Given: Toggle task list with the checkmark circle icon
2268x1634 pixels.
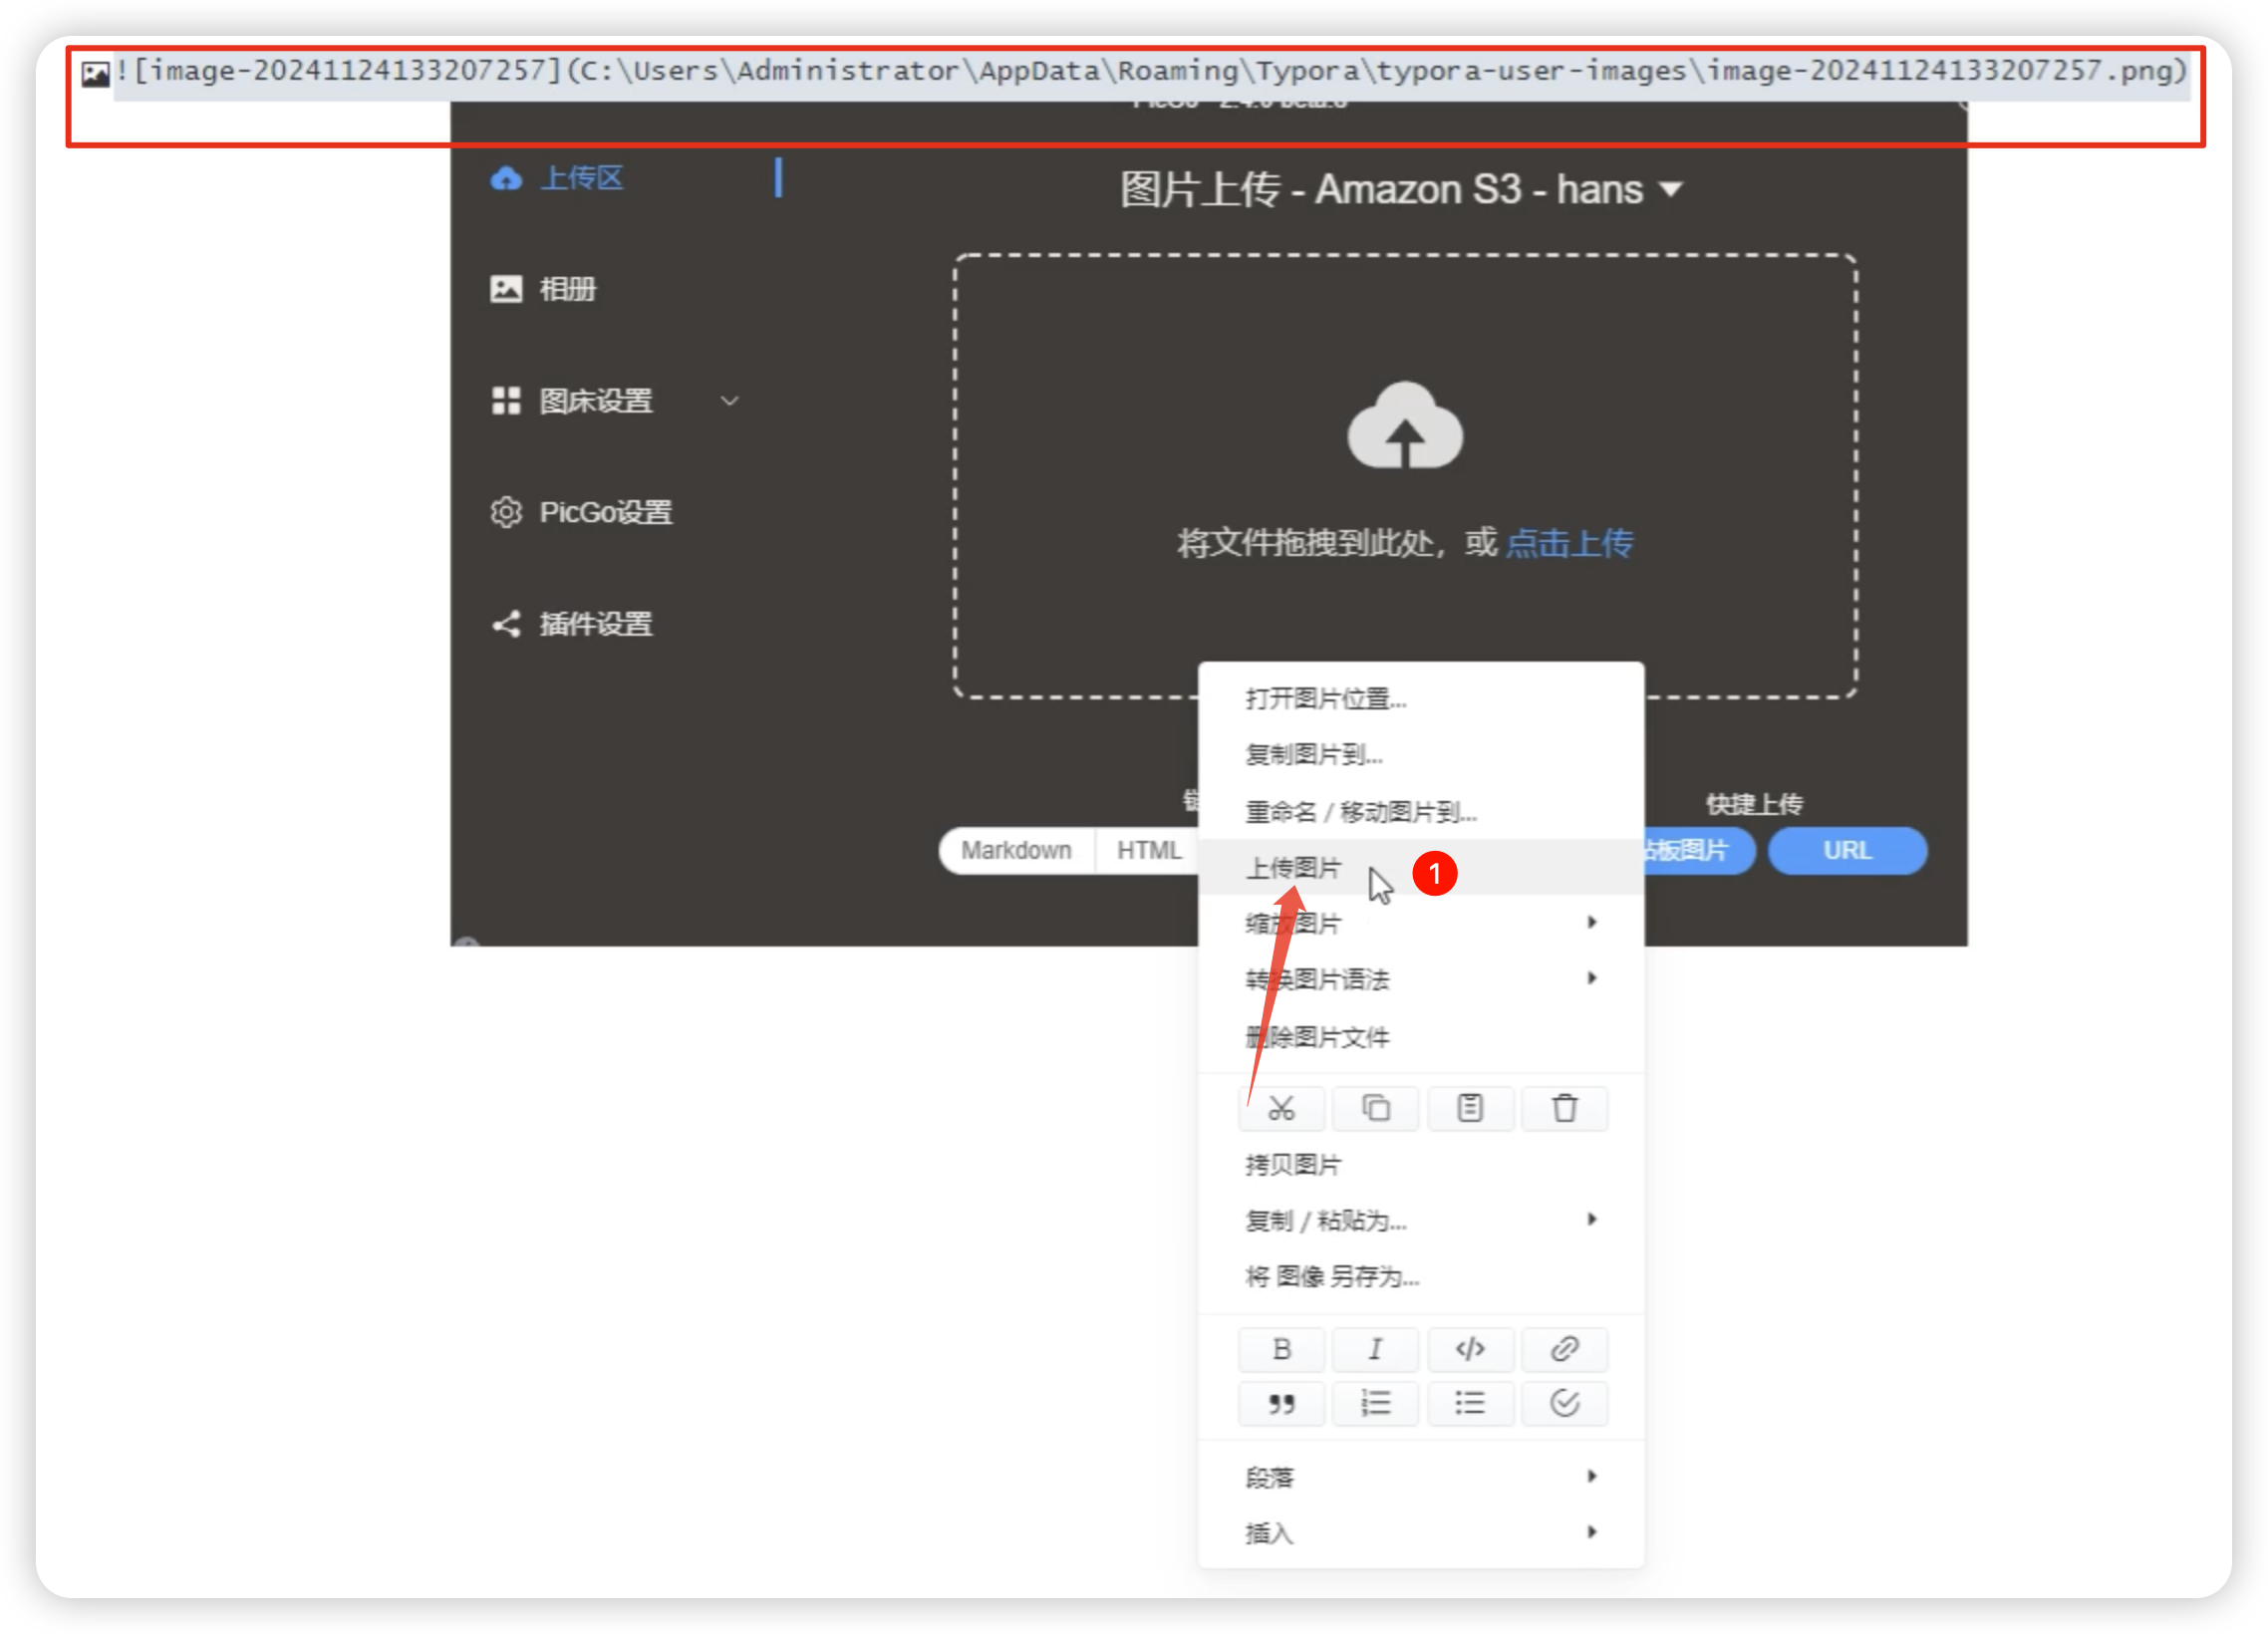Looking at the screenshot, I should tap(1564, 1403).
